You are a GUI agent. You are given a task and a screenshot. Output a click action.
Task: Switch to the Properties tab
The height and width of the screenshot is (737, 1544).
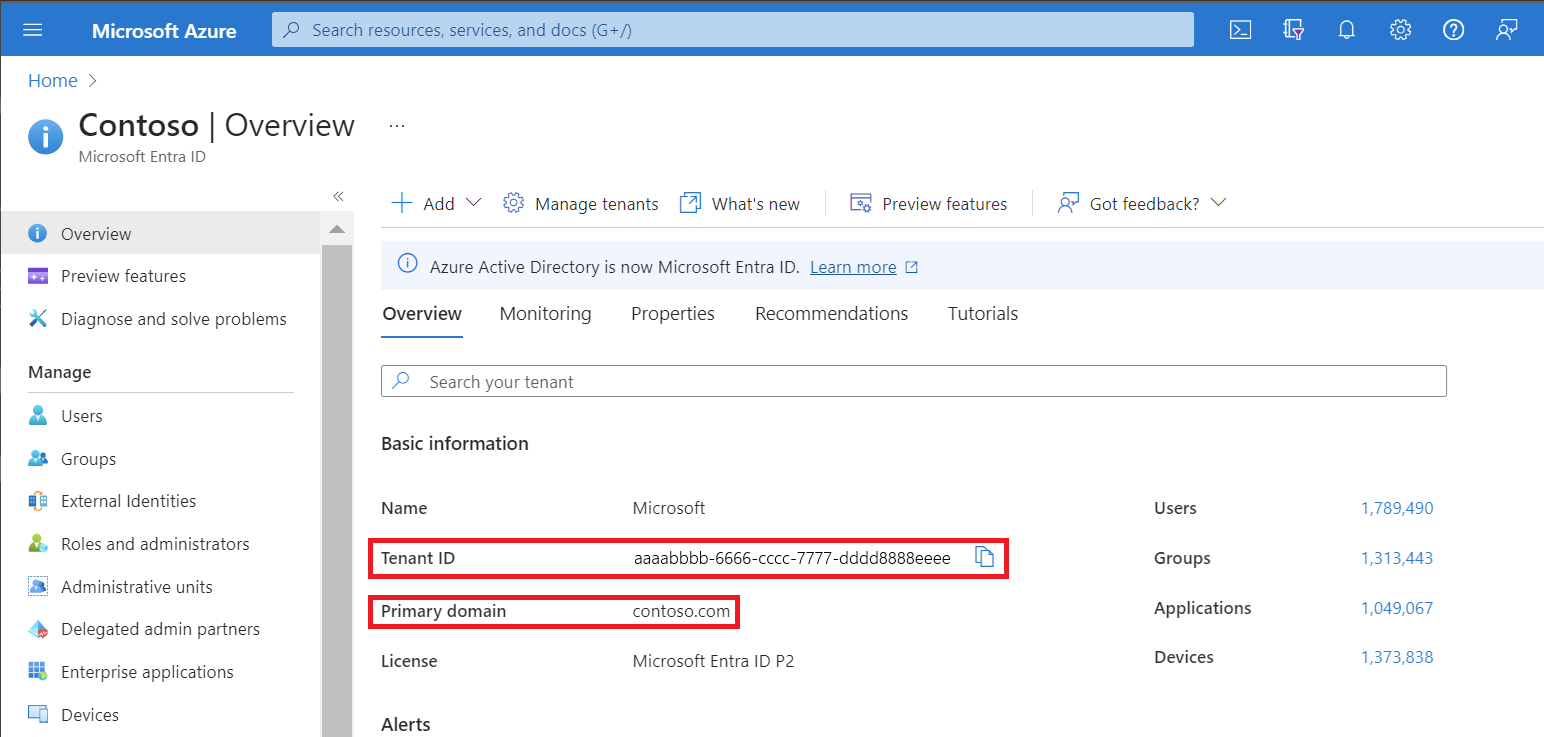[672, 314]
